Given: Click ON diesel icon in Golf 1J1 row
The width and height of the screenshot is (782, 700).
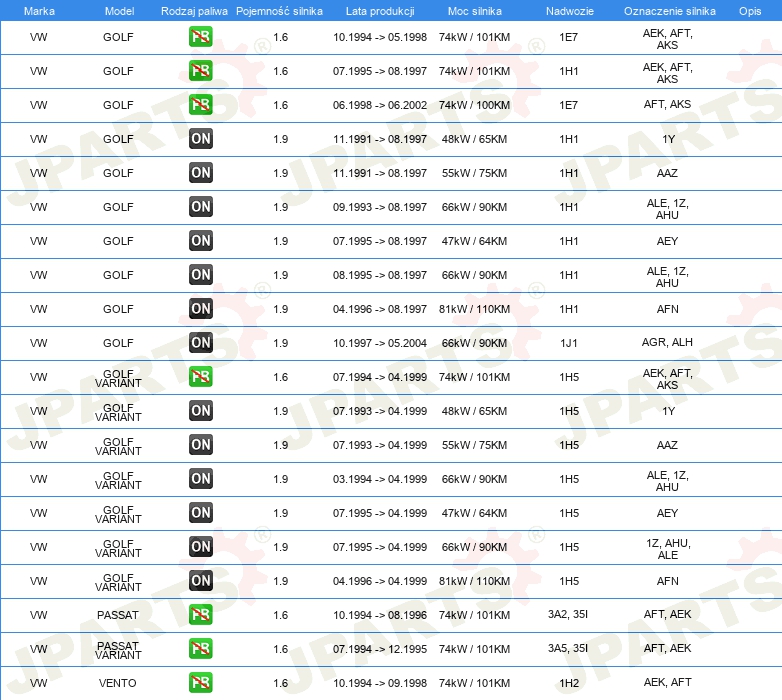Looking at the screenshot, I should [200, 343].
